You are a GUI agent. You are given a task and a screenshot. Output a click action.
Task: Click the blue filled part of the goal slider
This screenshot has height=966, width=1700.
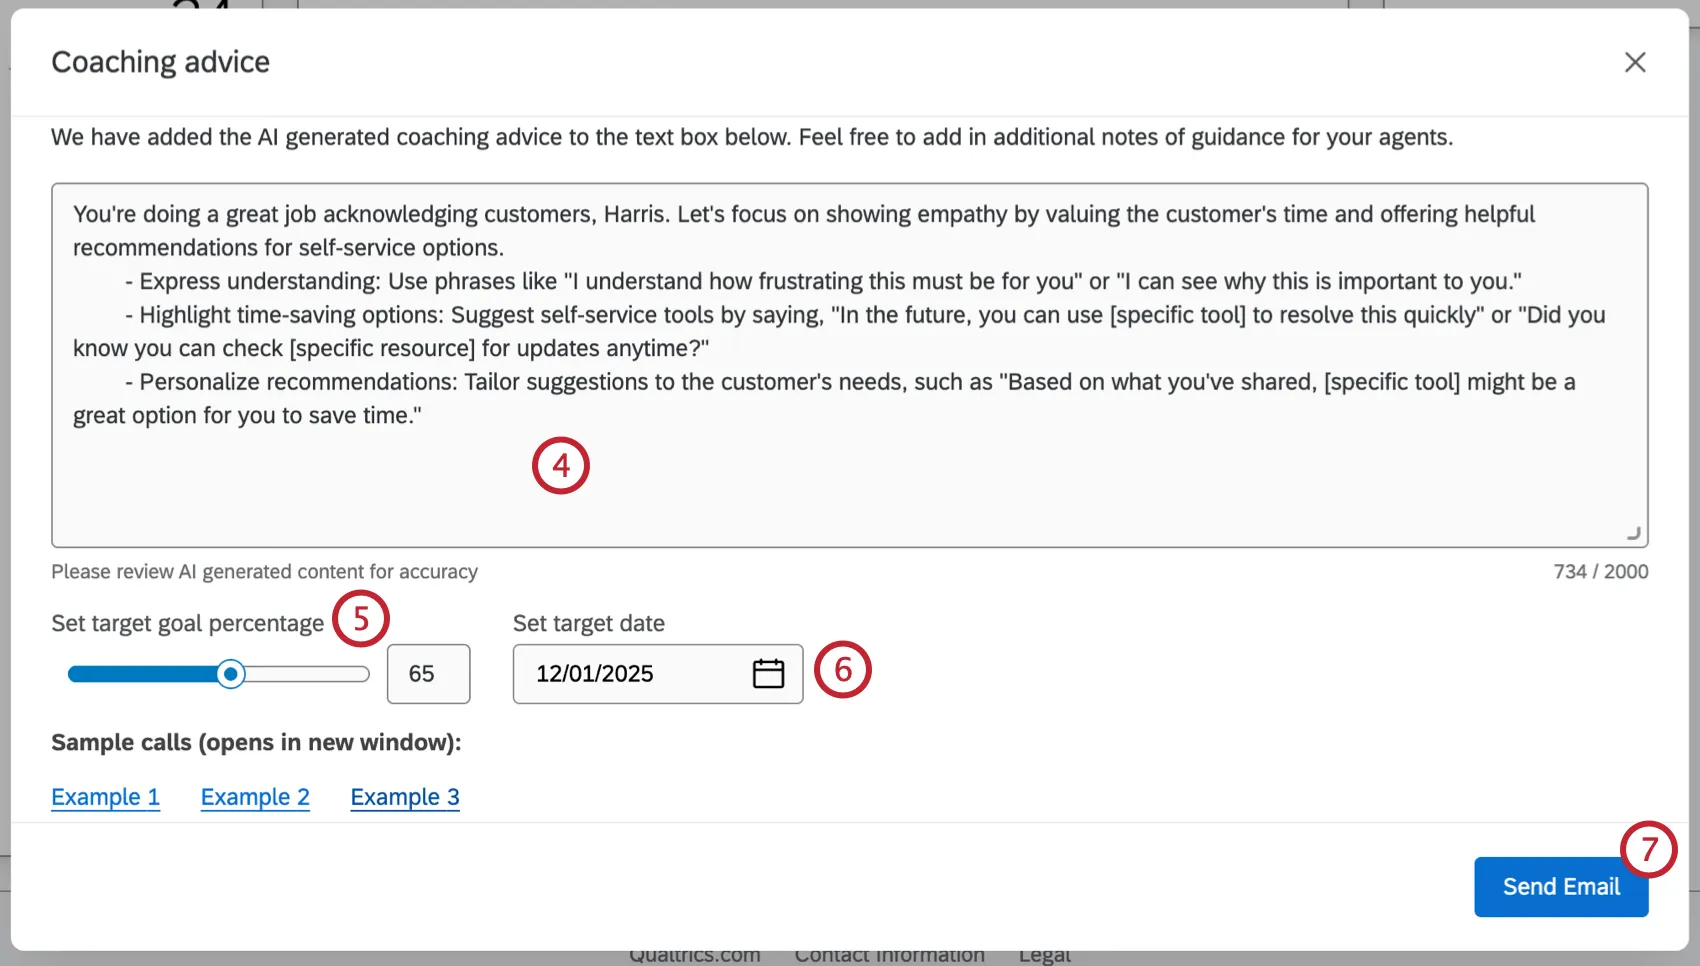click(x=140, y=674)
